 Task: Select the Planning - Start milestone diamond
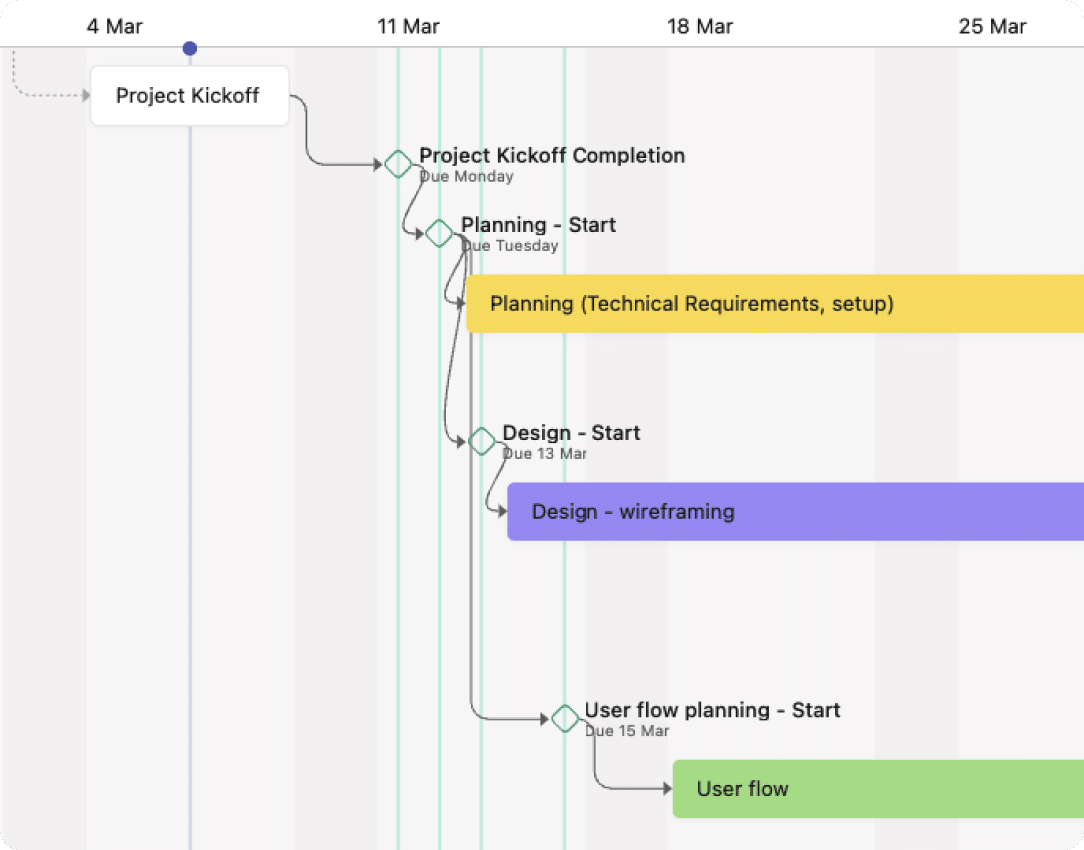coord(439,233)
